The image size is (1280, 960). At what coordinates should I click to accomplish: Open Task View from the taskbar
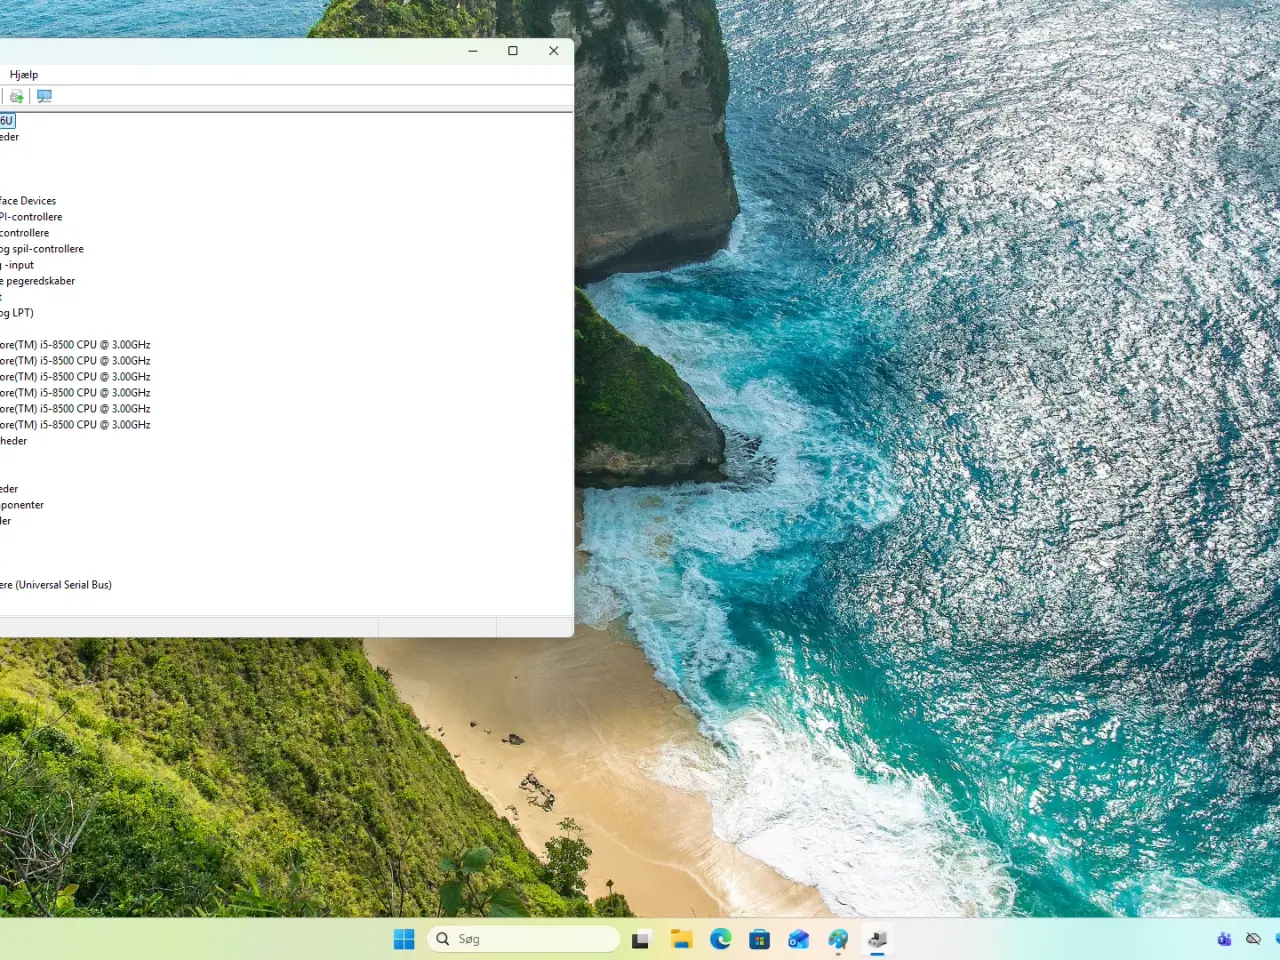[642, 938]
